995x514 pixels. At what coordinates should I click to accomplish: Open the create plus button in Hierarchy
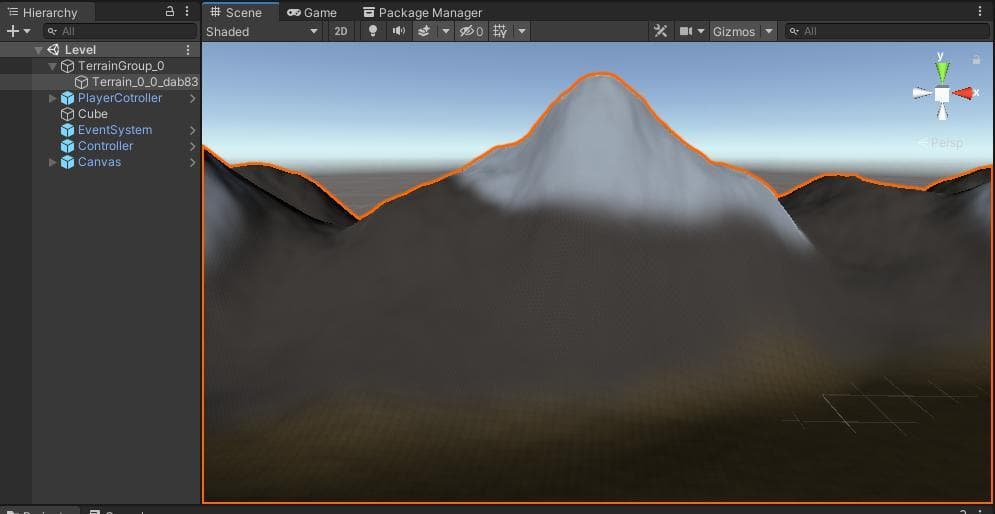[x=18, y=31]
